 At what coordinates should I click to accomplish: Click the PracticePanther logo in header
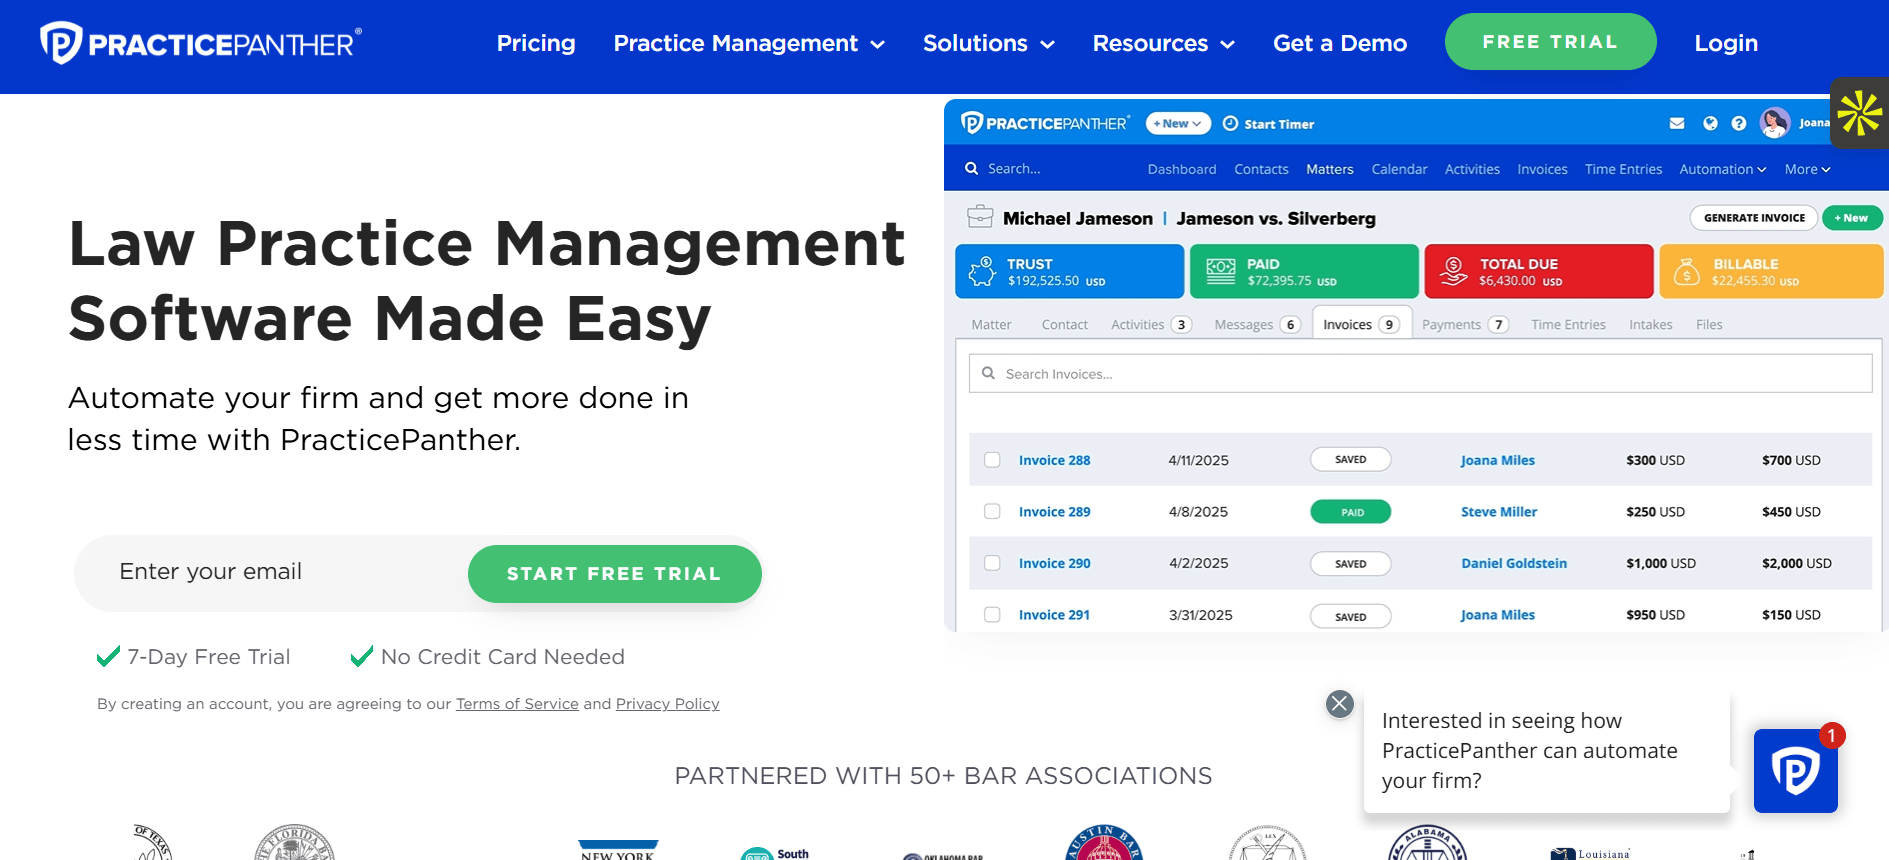point(200,44)
